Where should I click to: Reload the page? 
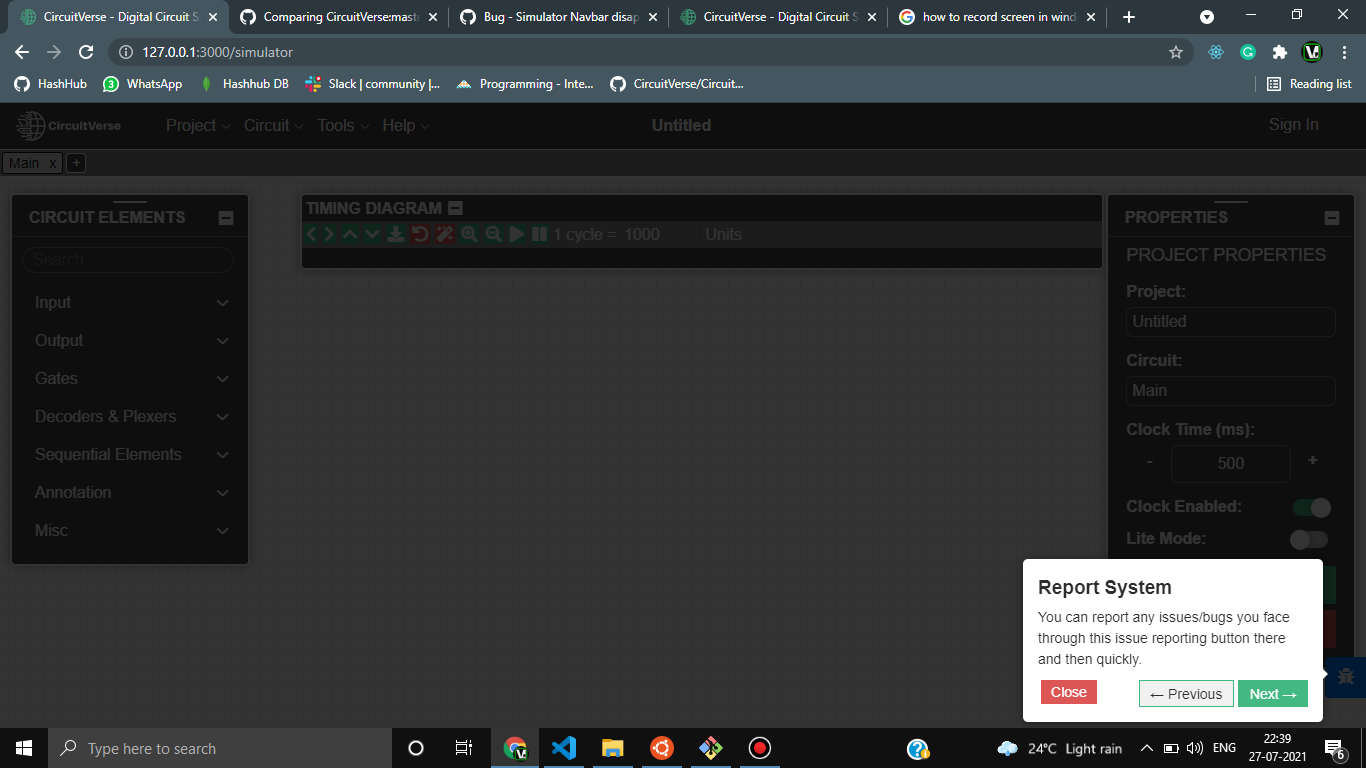pyautogui.click(x=86, y=52)
